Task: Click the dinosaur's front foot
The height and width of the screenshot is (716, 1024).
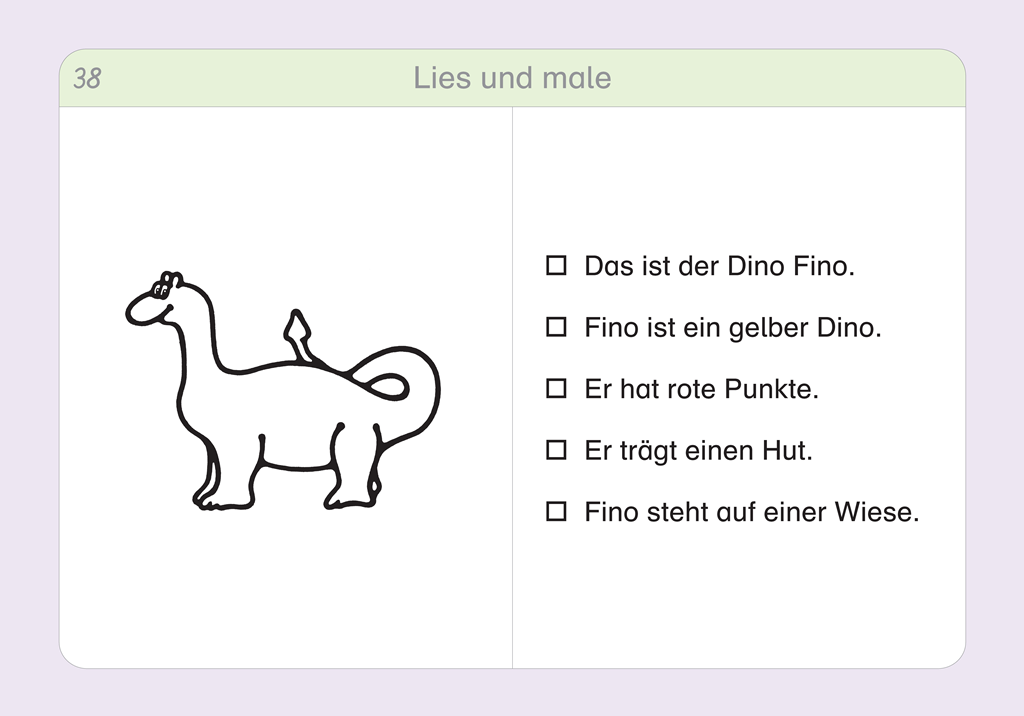Action: (221, 500)
